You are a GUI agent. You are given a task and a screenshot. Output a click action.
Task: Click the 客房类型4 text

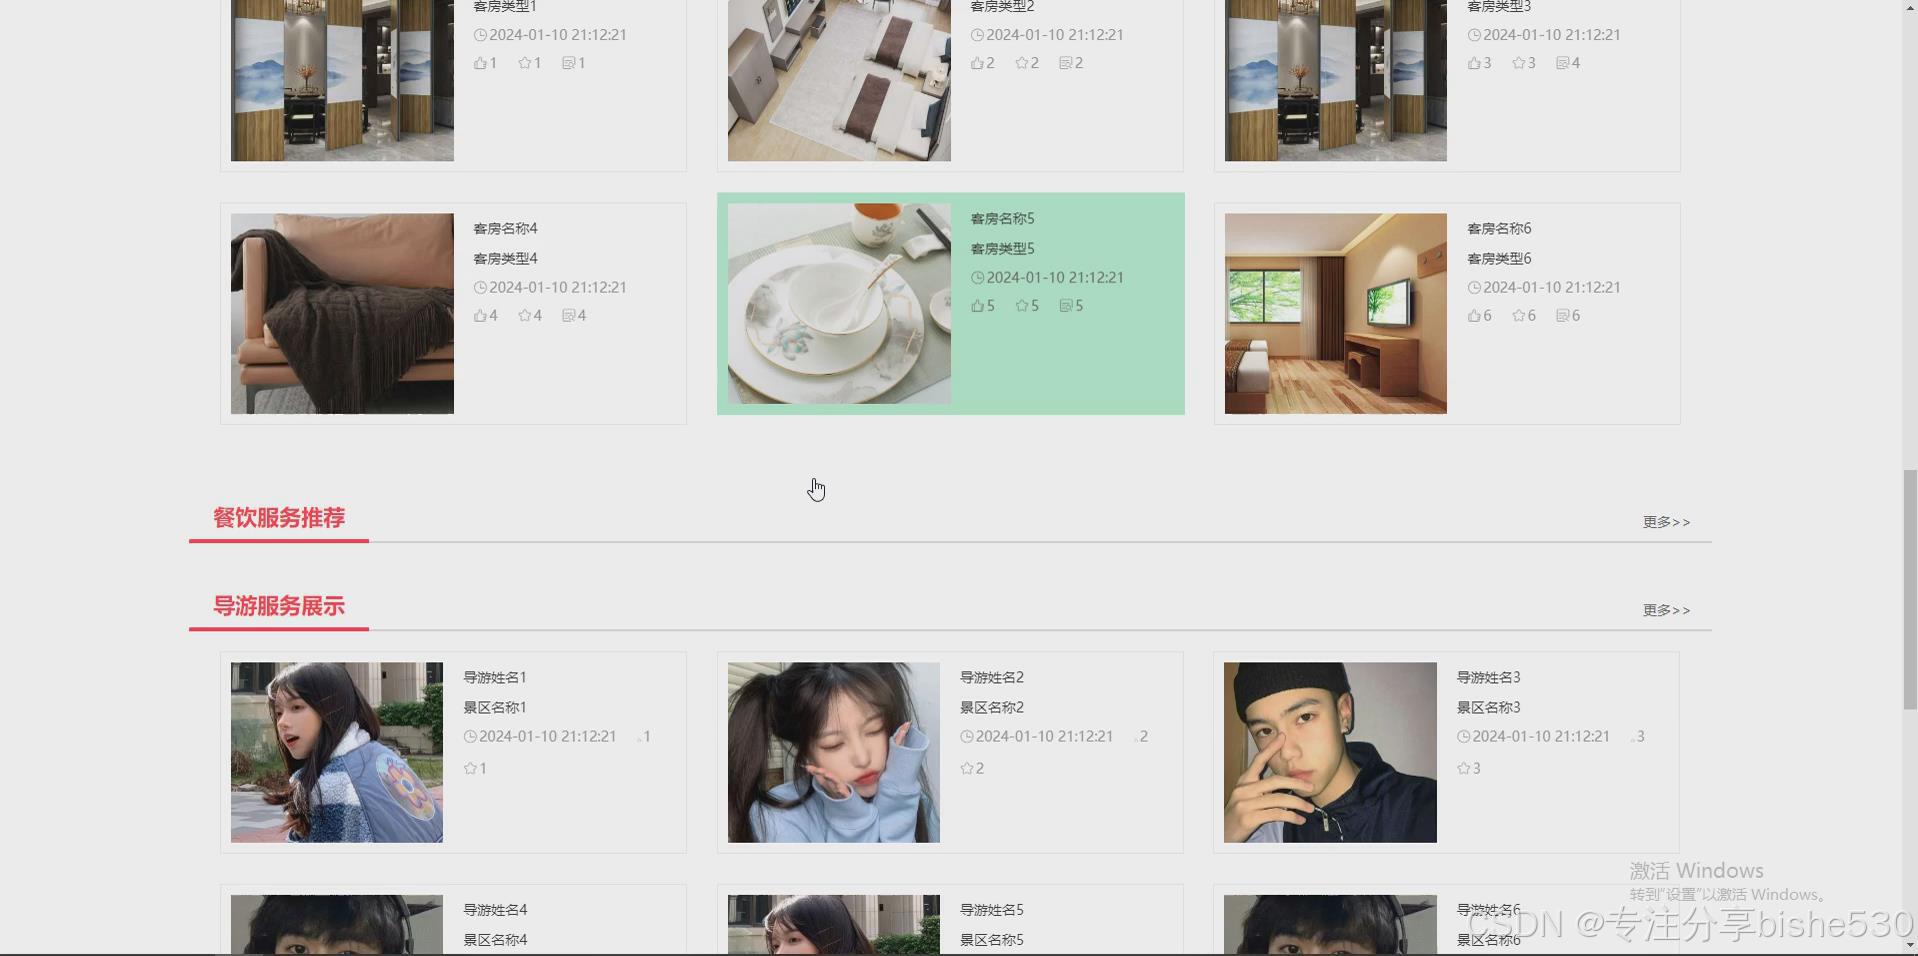point(505,259)
